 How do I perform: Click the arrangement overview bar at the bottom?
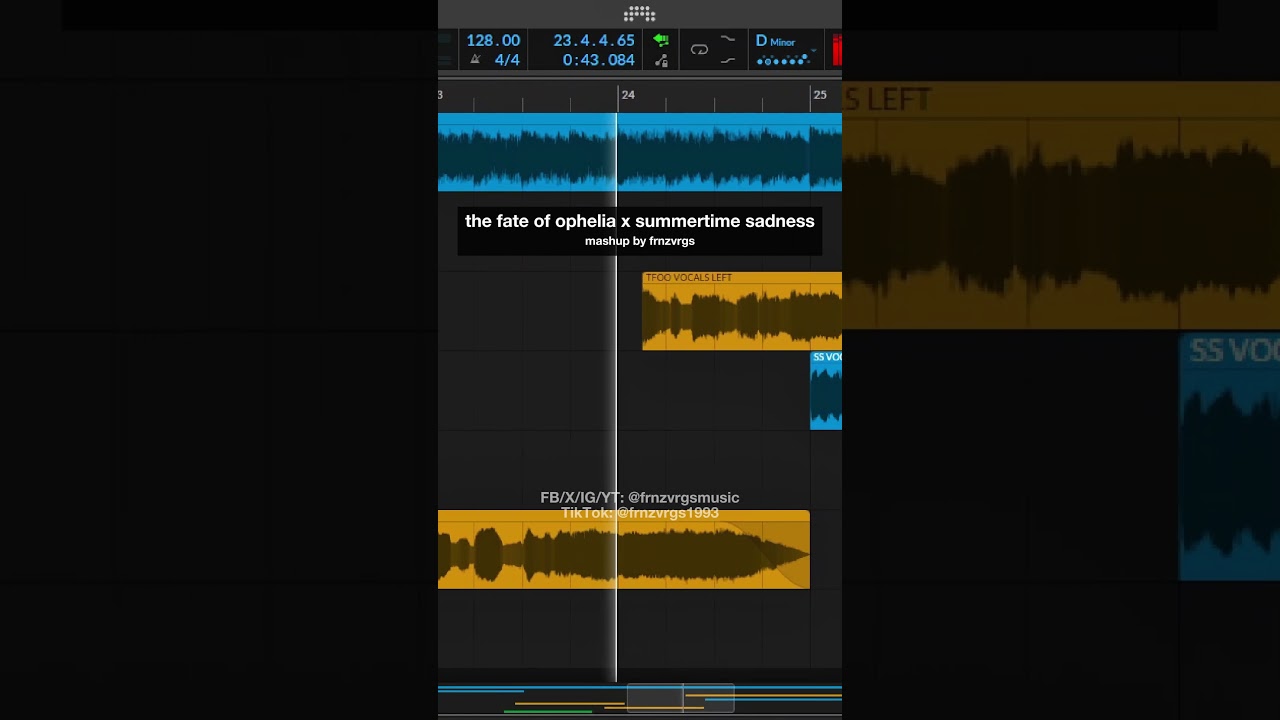[640, 698]
